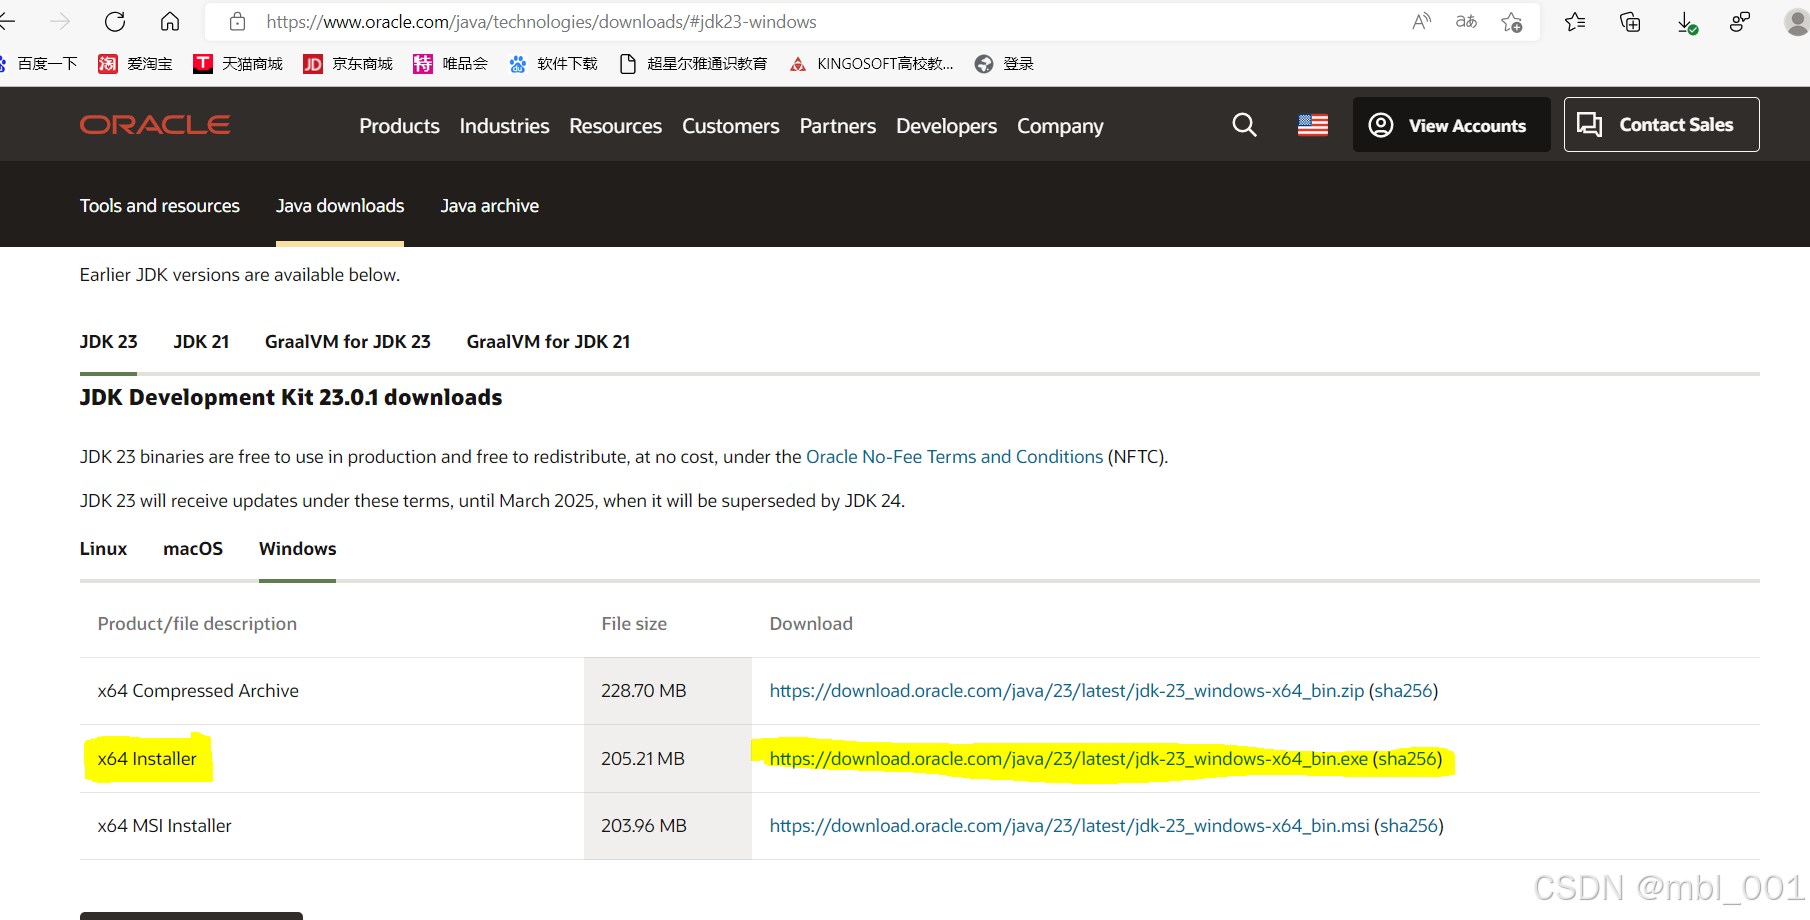Open the browser downloads icon

click(x=1686, y=22)
